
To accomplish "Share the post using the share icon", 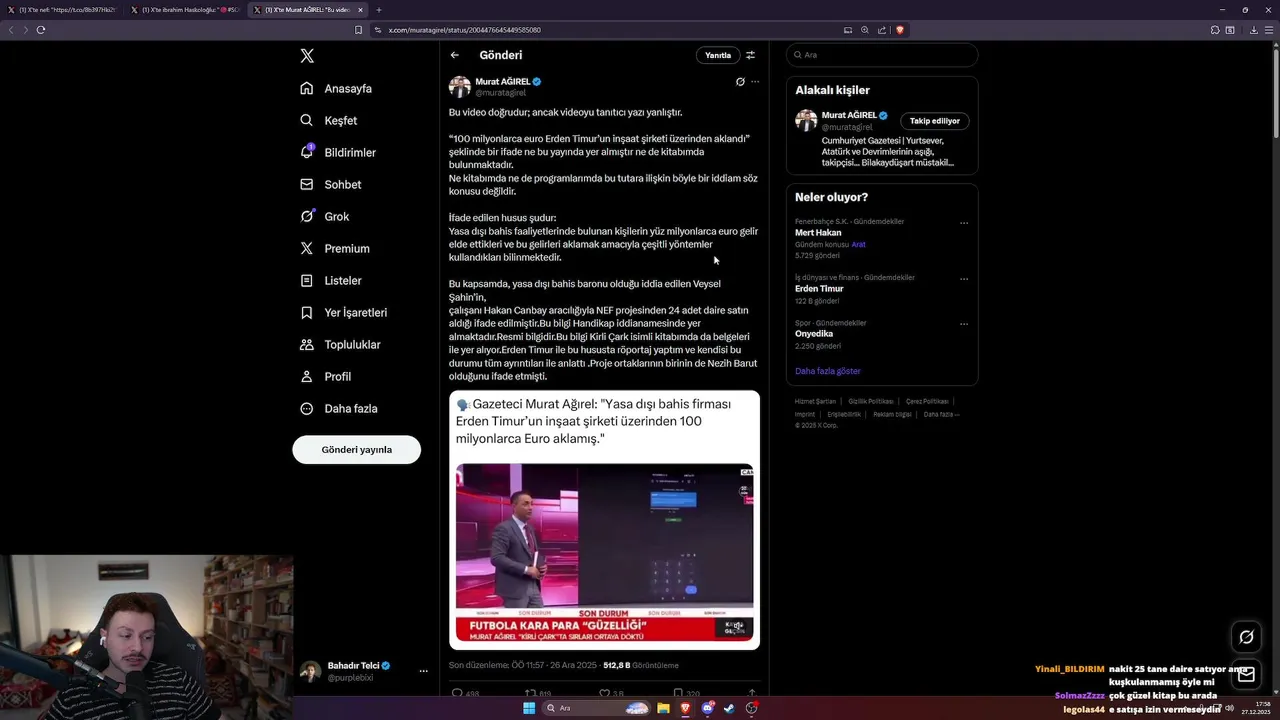I will [752, 692].
